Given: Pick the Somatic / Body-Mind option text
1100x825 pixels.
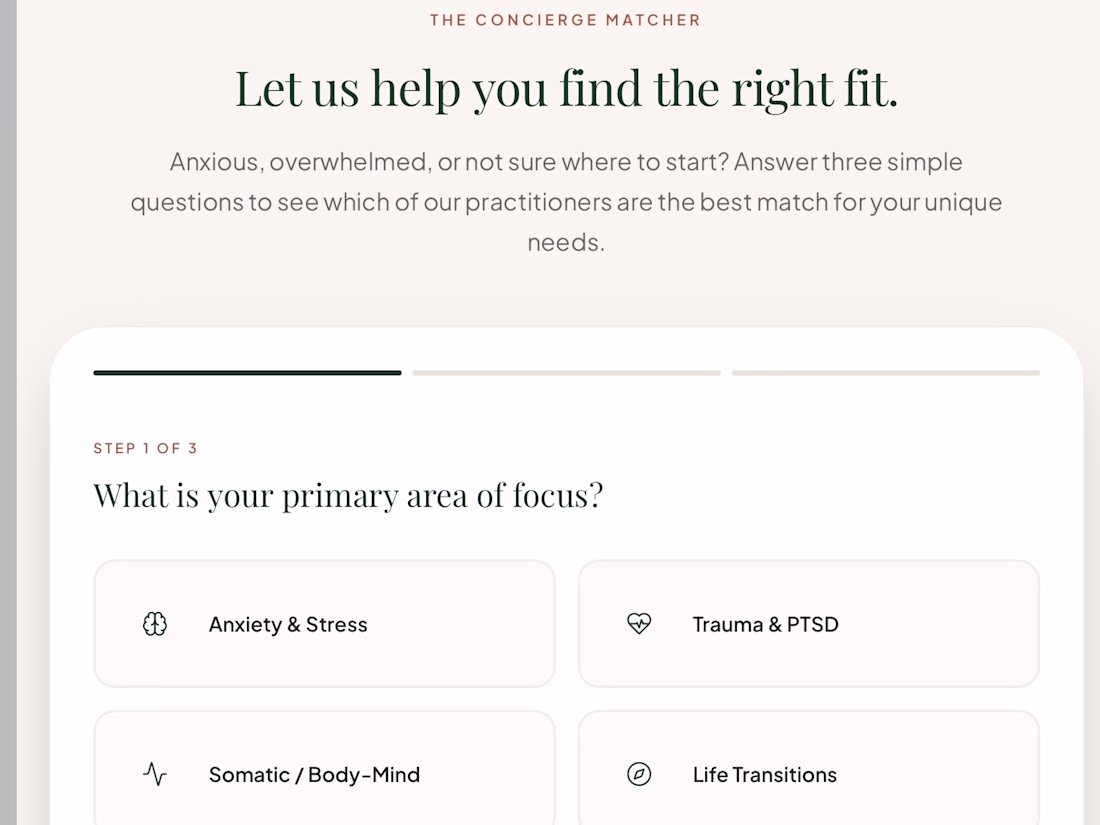Looking at the screenshot, I should [x=314, y=774].
